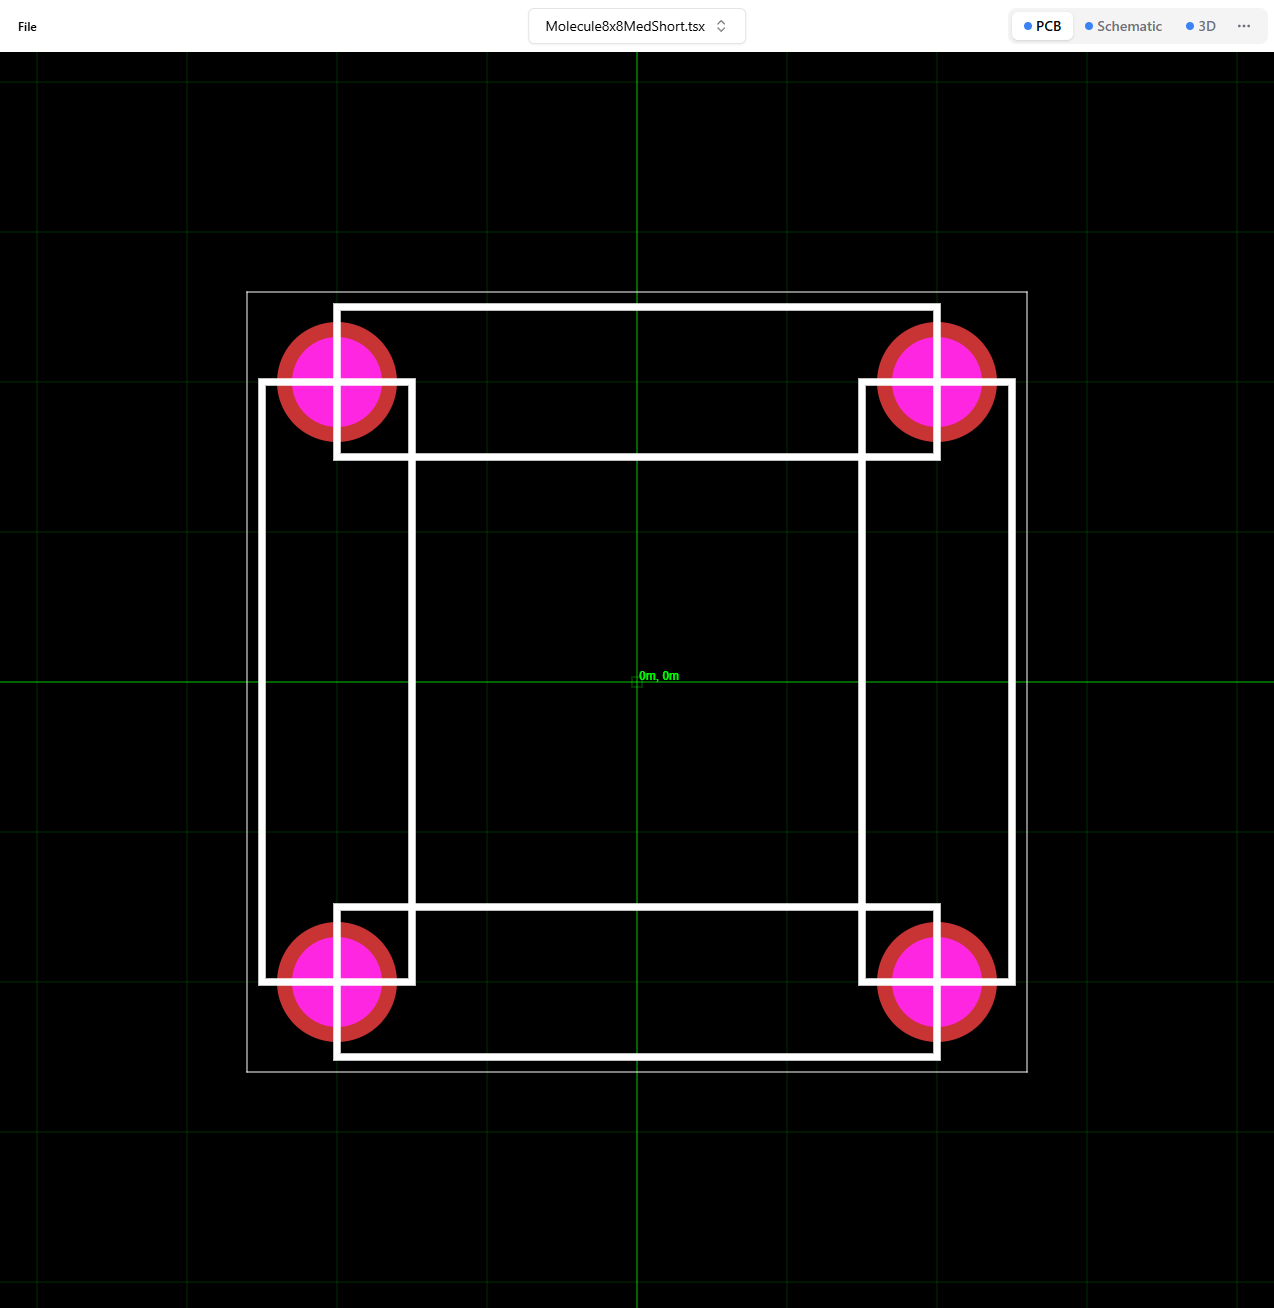
Task: Select the top-left plated hole
Action: click(x=337, y=382)
